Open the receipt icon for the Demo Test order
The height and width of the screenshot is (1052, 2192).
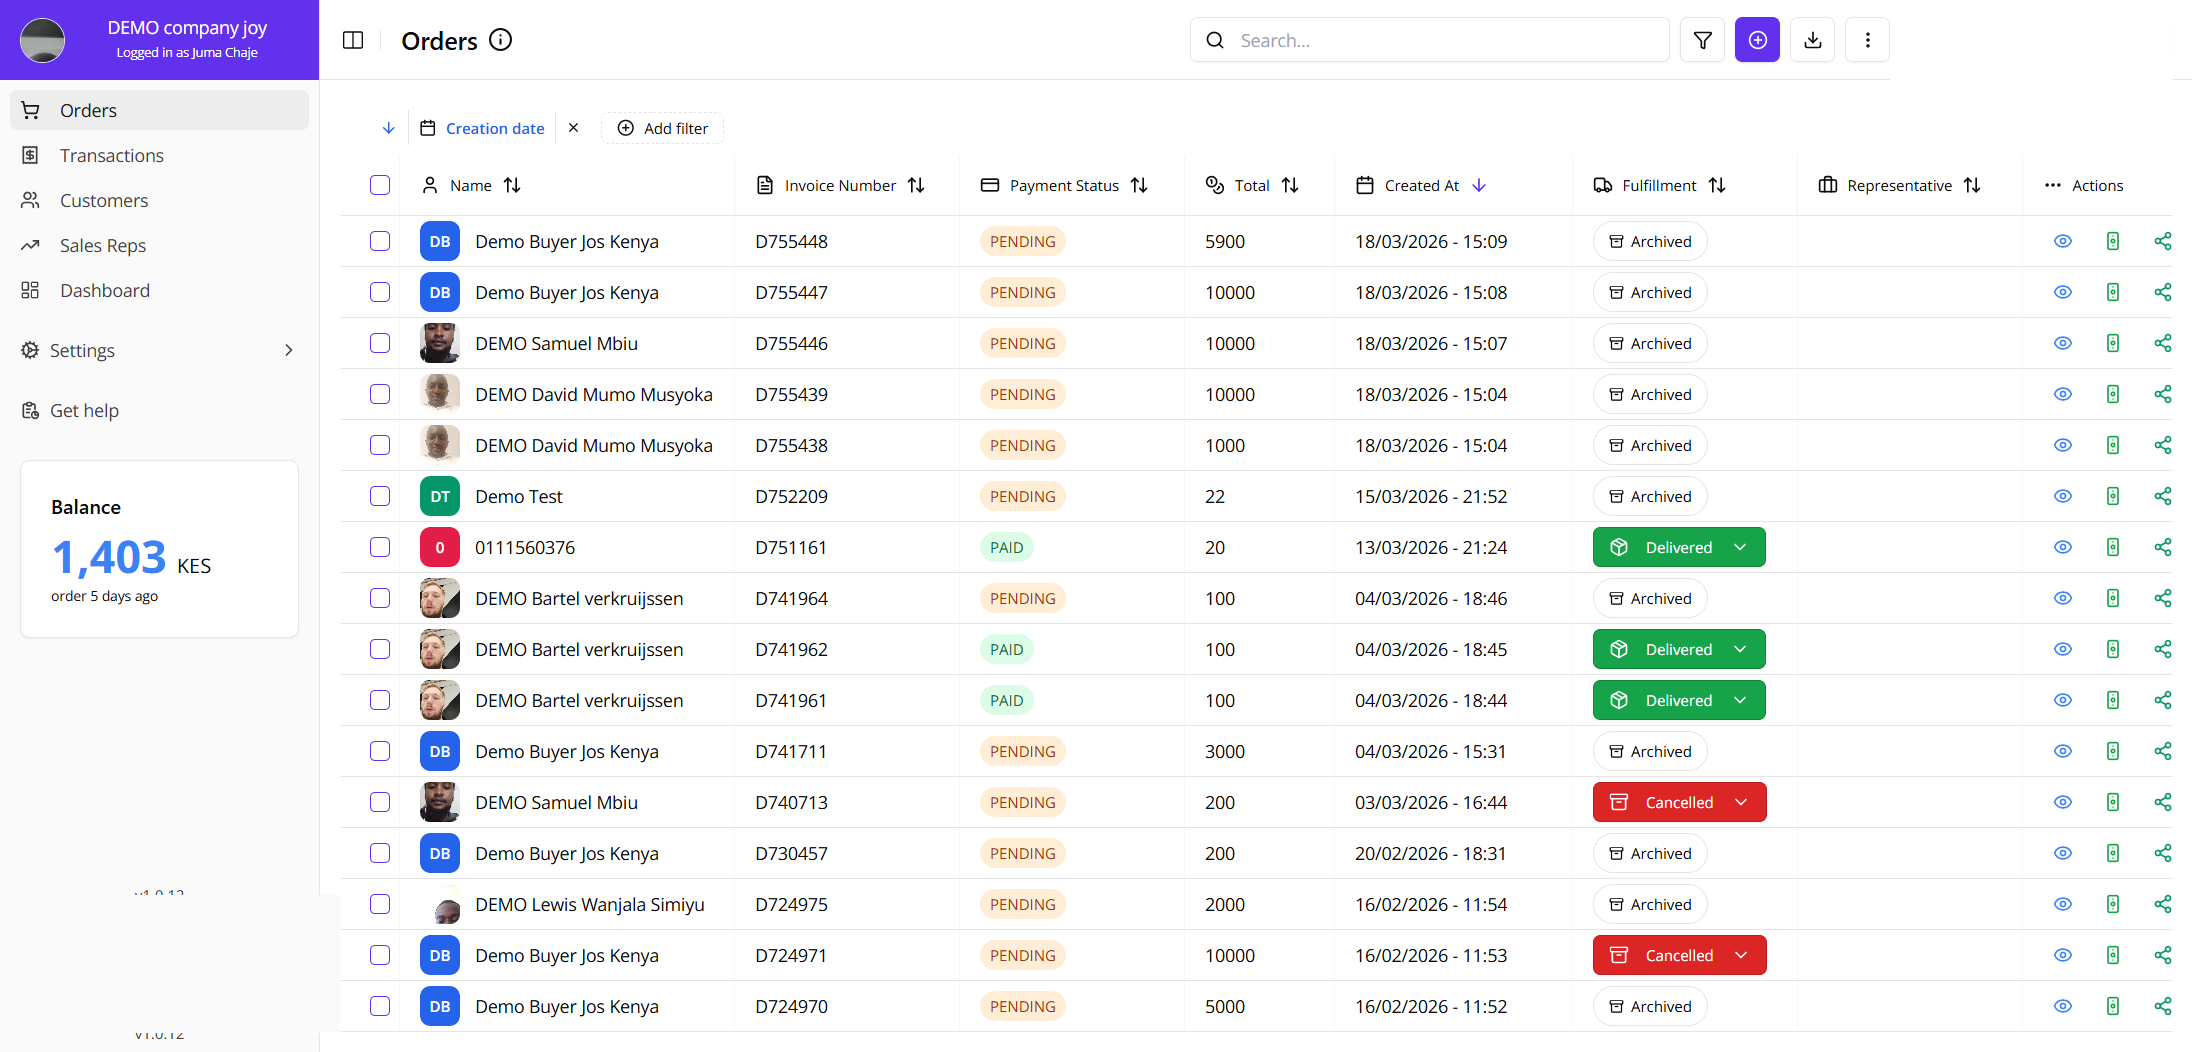(2113, 496)
